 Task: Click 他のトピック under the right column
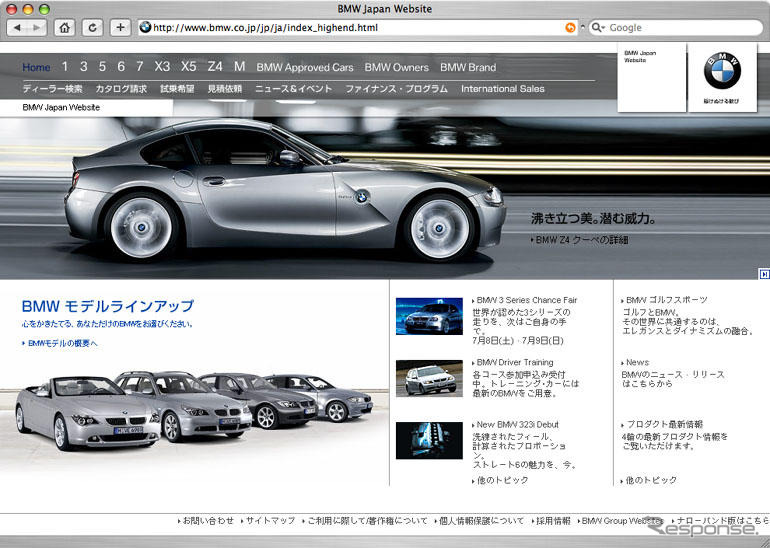coord(649,480)
